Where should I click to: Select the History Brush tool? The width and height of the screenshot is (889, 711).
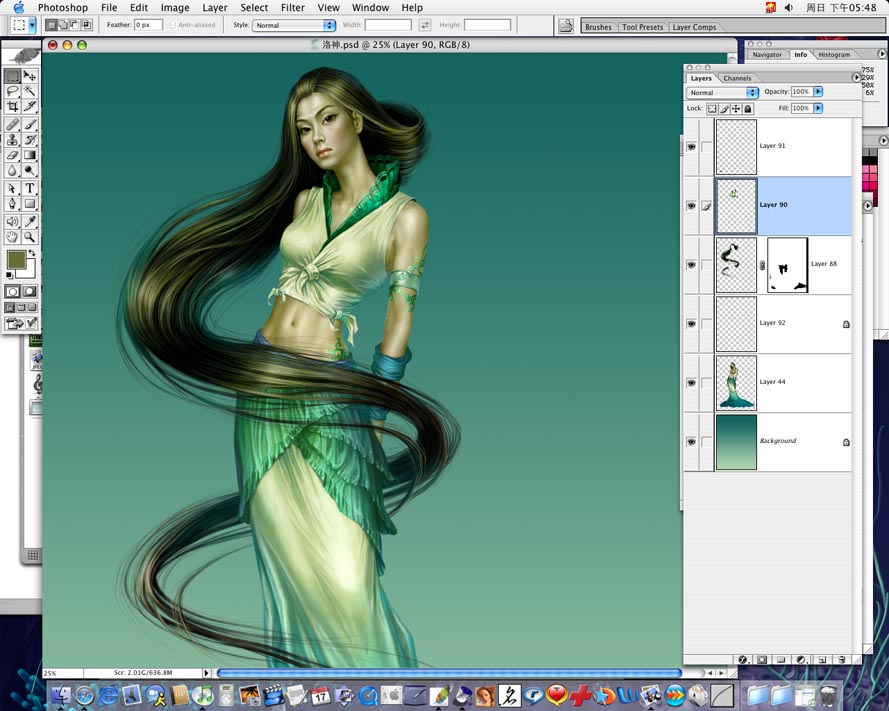click(x=30, y=139)
